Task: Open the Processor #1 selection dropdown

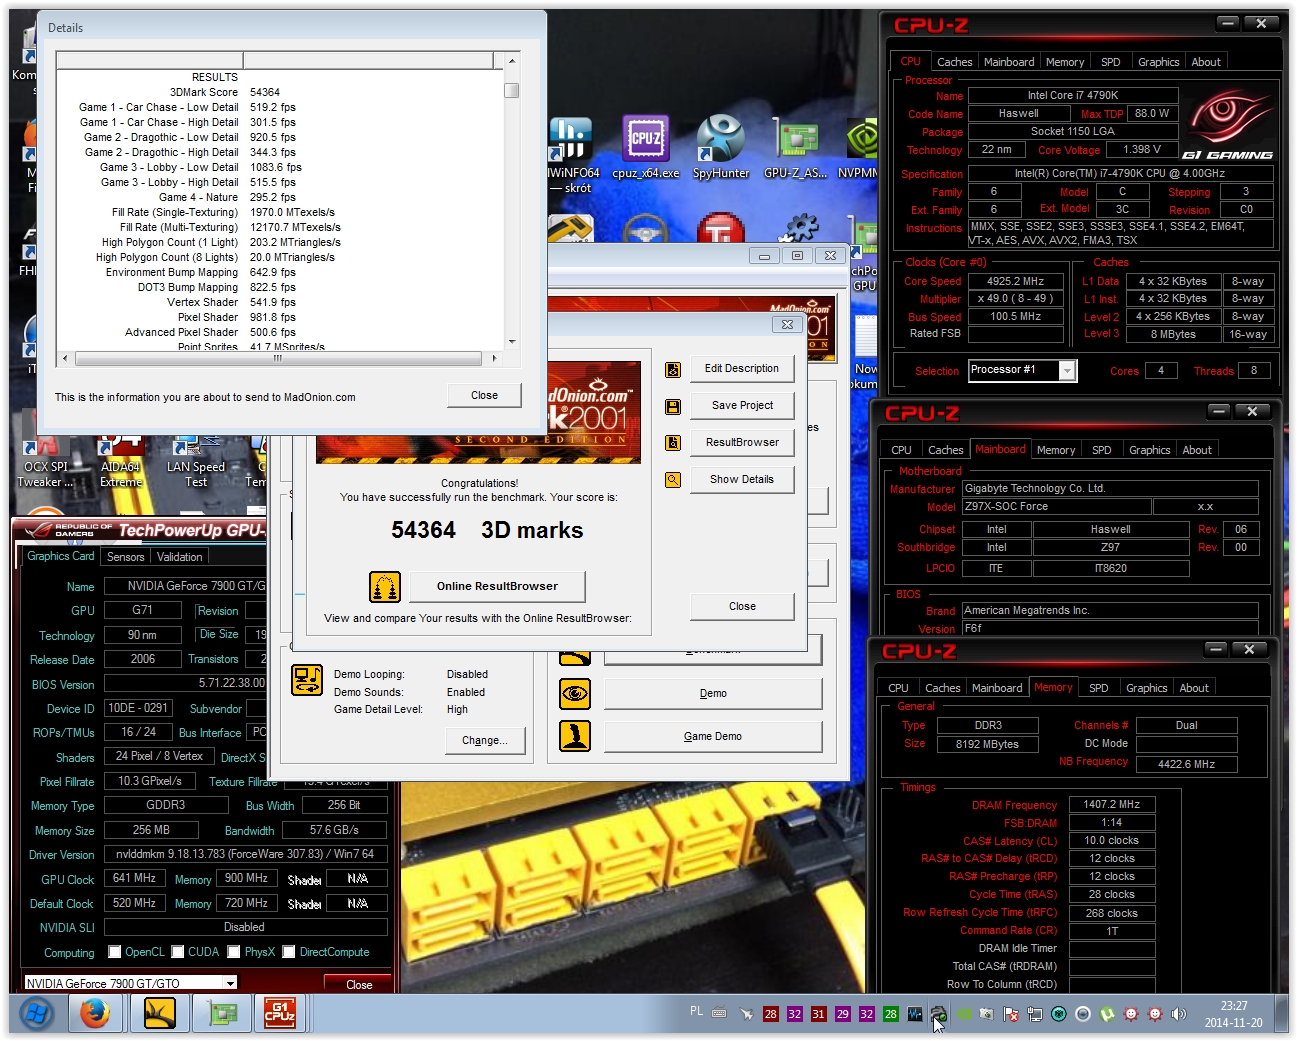Action: (1067, 371)
